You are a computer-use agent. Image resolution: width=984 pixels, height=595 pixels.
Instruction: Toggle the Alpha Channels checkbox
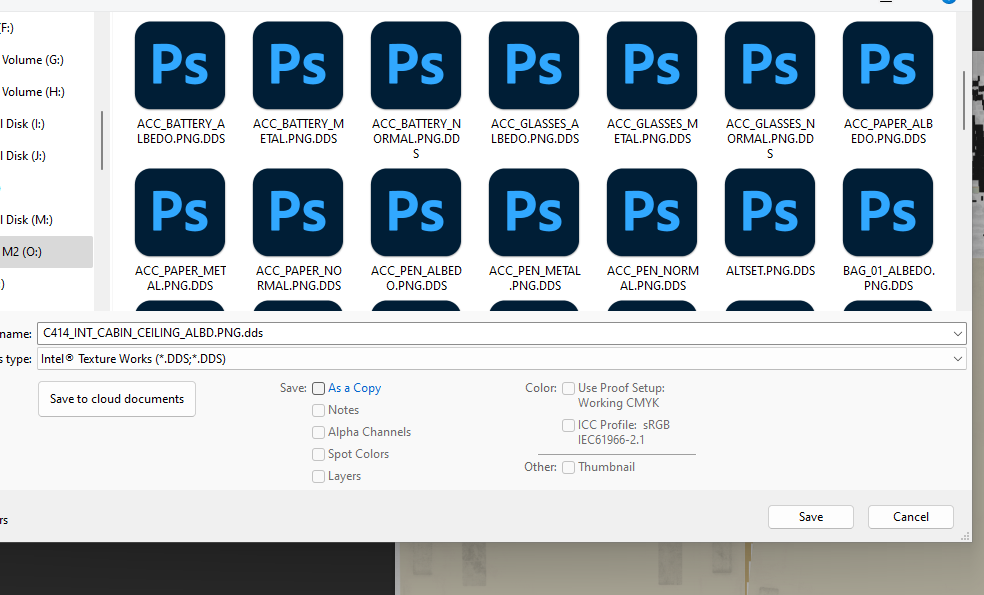pyautogui.click(x=318, y=432)
